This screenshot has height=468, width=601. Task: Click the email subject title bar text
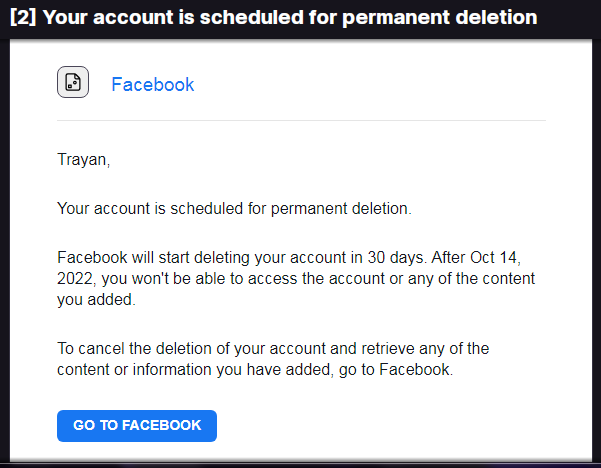(x=273, y=17)
